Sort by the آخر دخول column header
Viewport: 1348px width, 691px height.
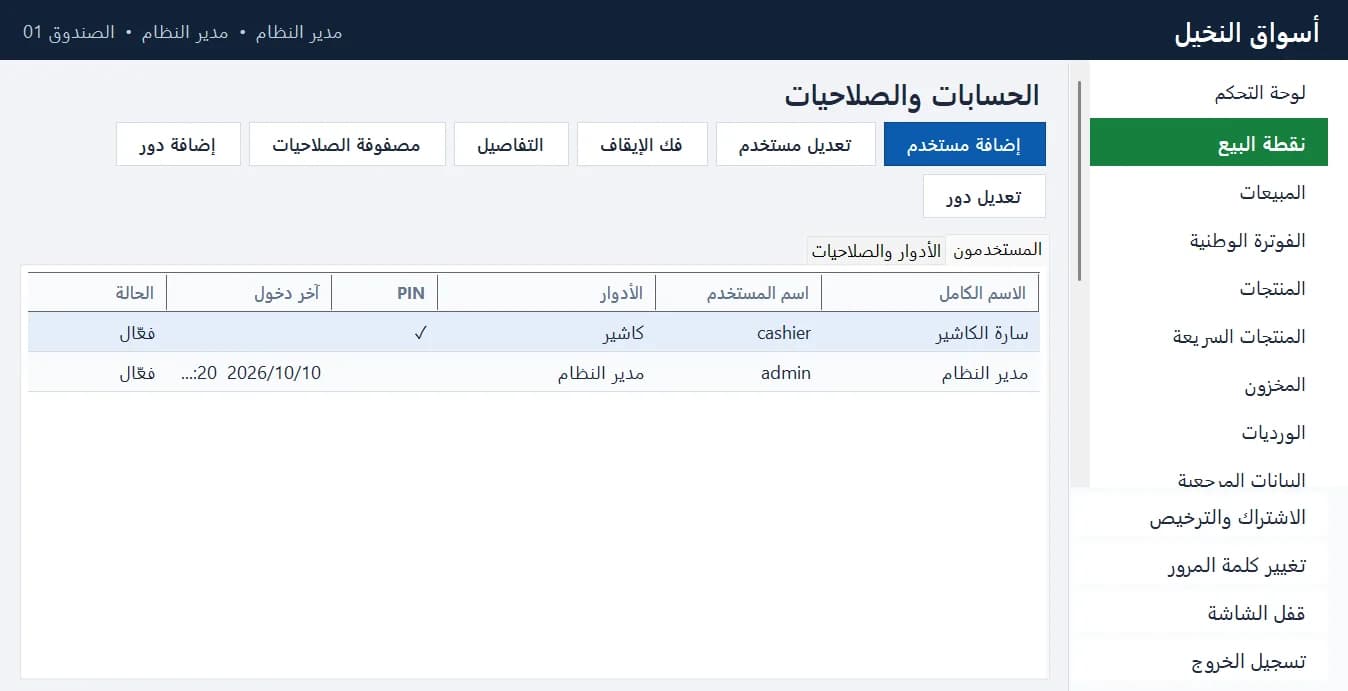click(249, 293)
